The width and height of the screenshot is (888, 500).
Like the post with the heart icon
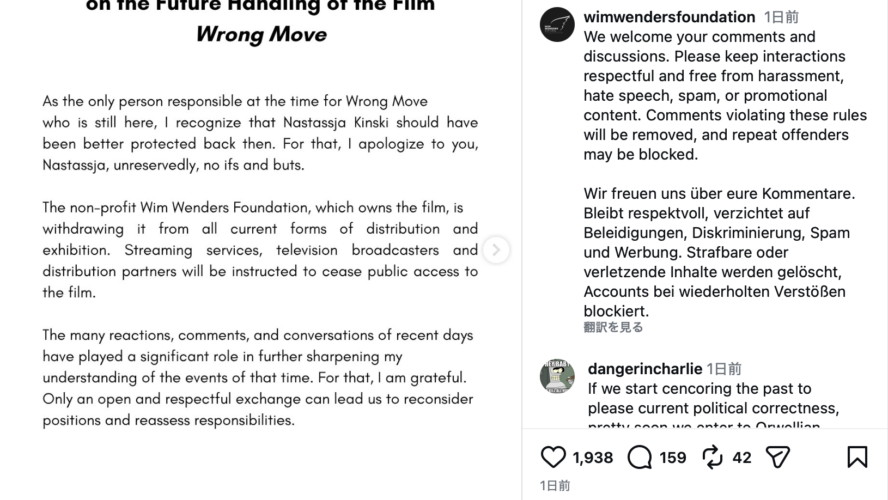[553, 457]
